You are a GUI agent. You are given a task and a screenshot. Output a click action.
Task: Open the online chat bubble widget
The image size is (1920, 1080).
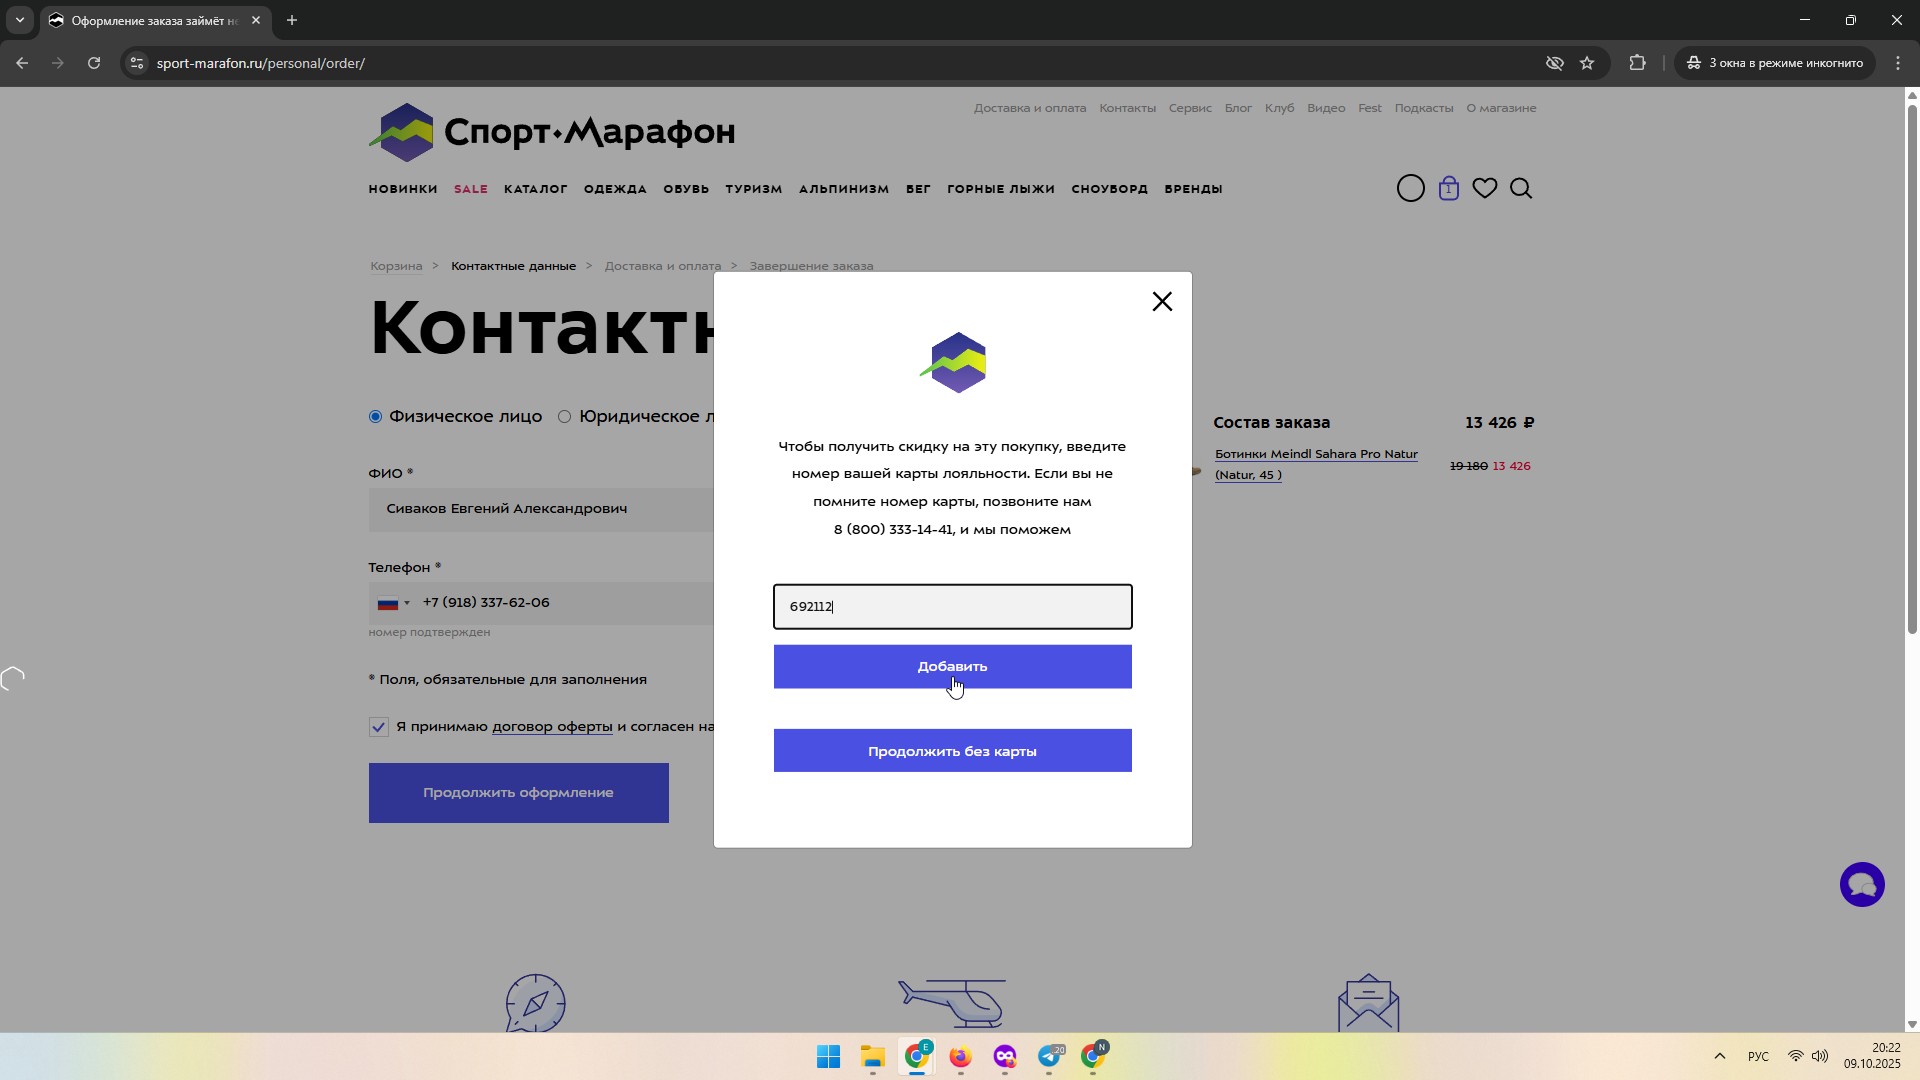(x=1861, y=885)
